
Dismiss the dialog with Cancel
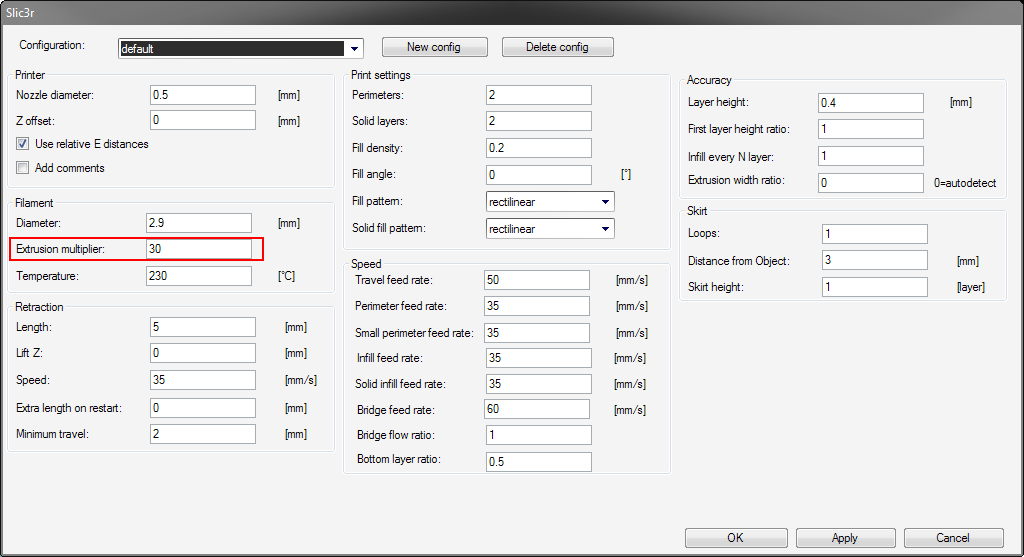[953, 538]
